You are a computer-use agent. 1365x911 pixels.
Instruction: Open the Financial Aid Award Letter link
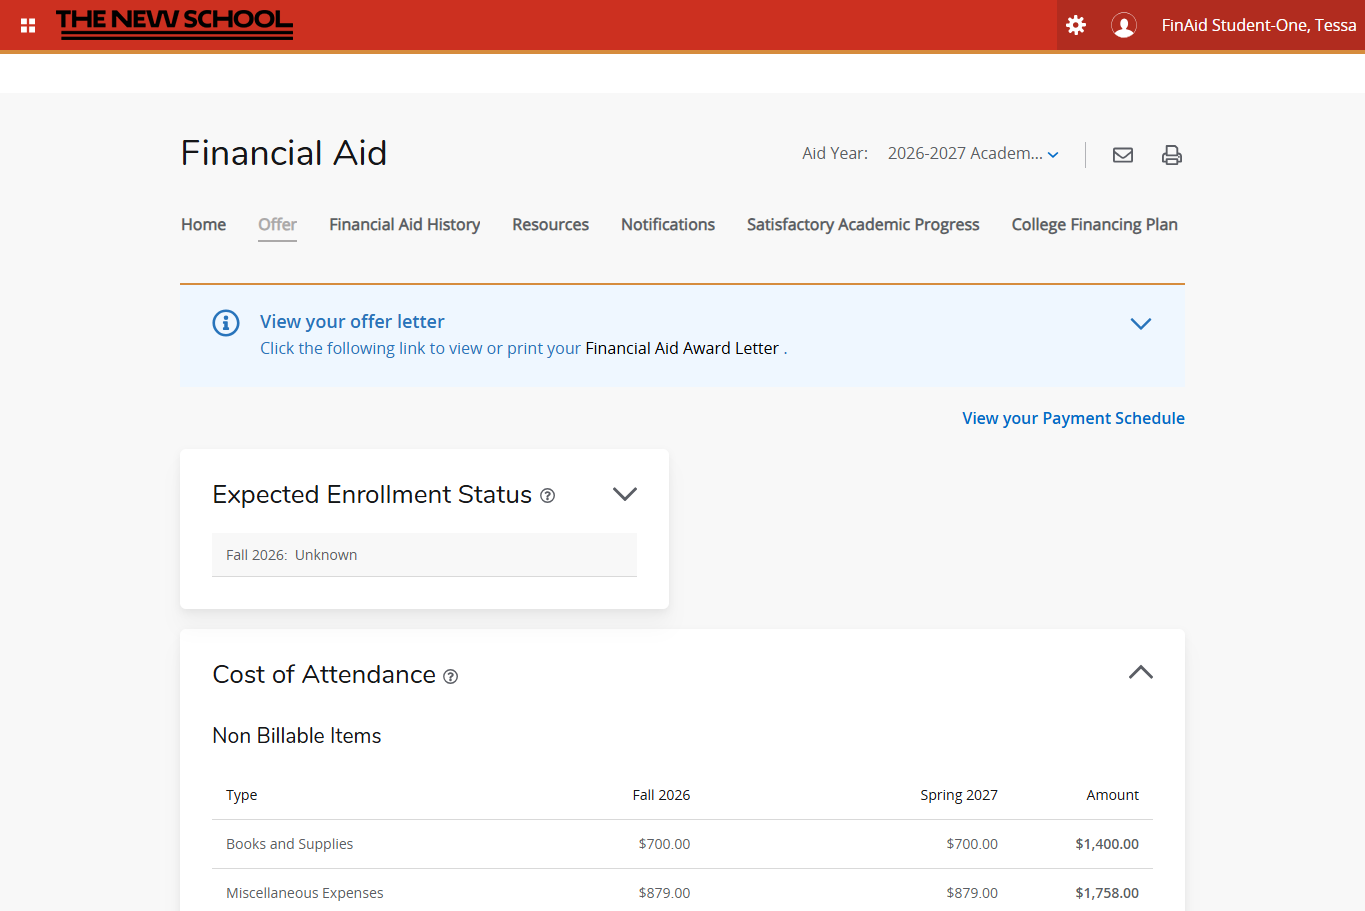point(681,349)
